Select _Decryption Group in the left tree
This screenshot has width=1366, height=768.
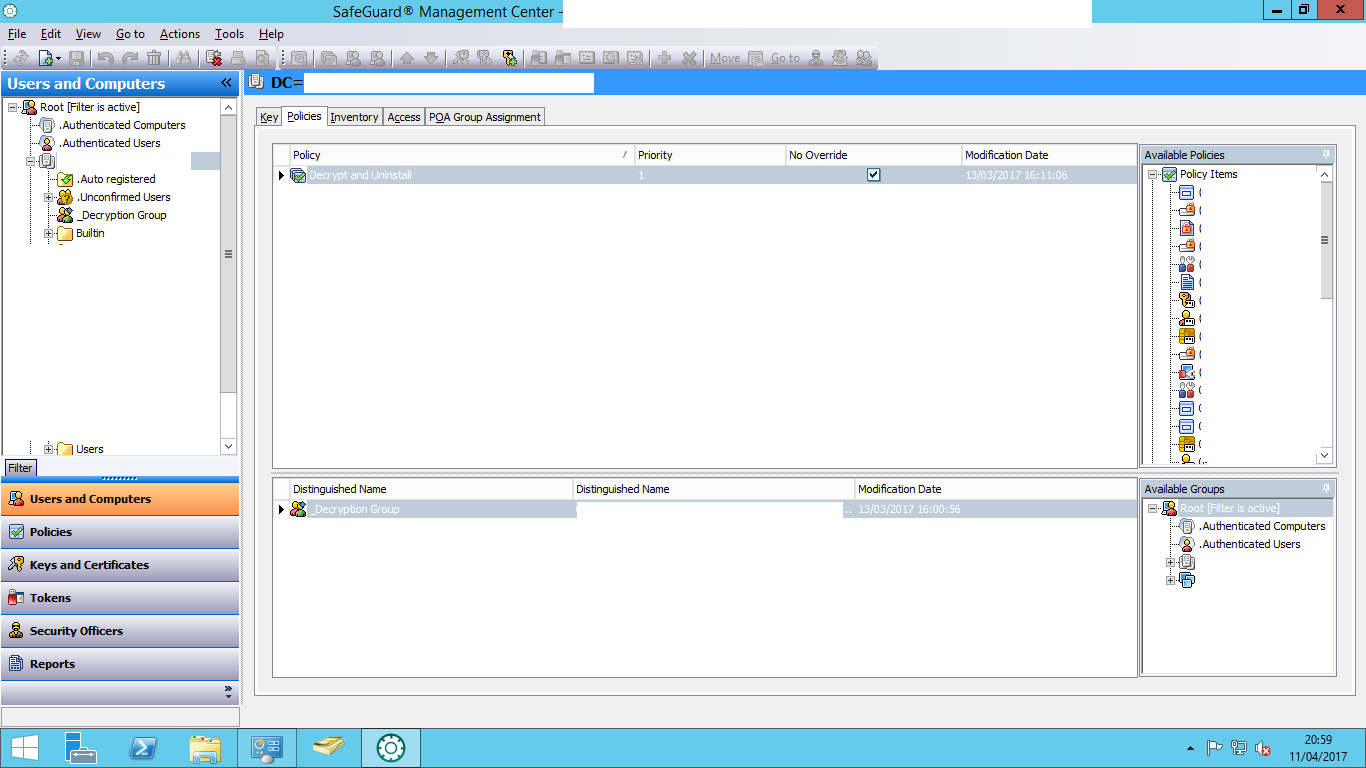[121, 215]
